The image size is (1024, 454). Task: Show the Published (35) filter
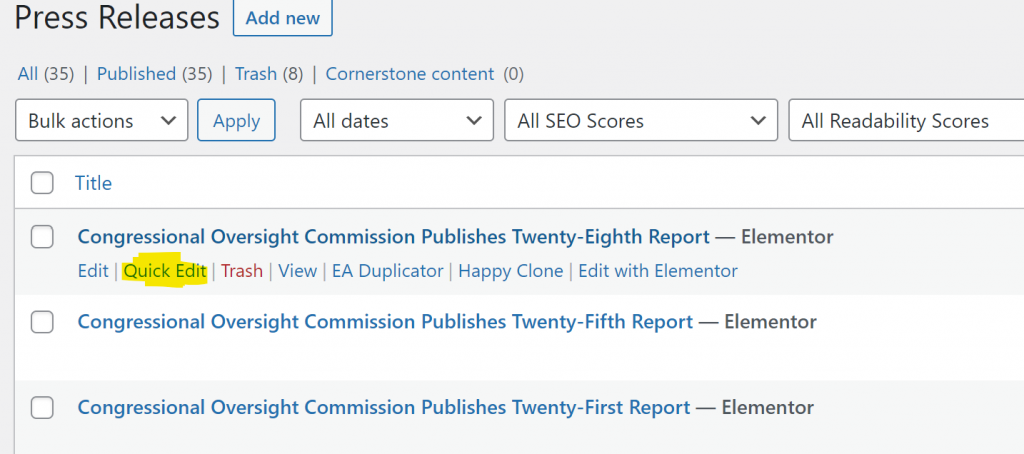[x=155, y=74]
